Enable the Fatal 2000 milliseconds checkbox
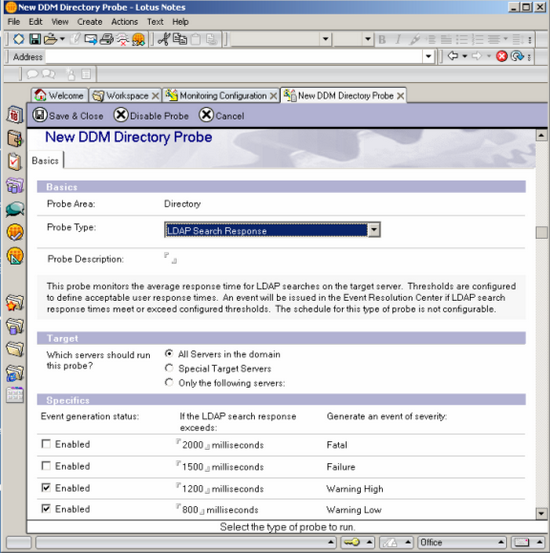Screen dimensions: 550x553 click(46, 444)
